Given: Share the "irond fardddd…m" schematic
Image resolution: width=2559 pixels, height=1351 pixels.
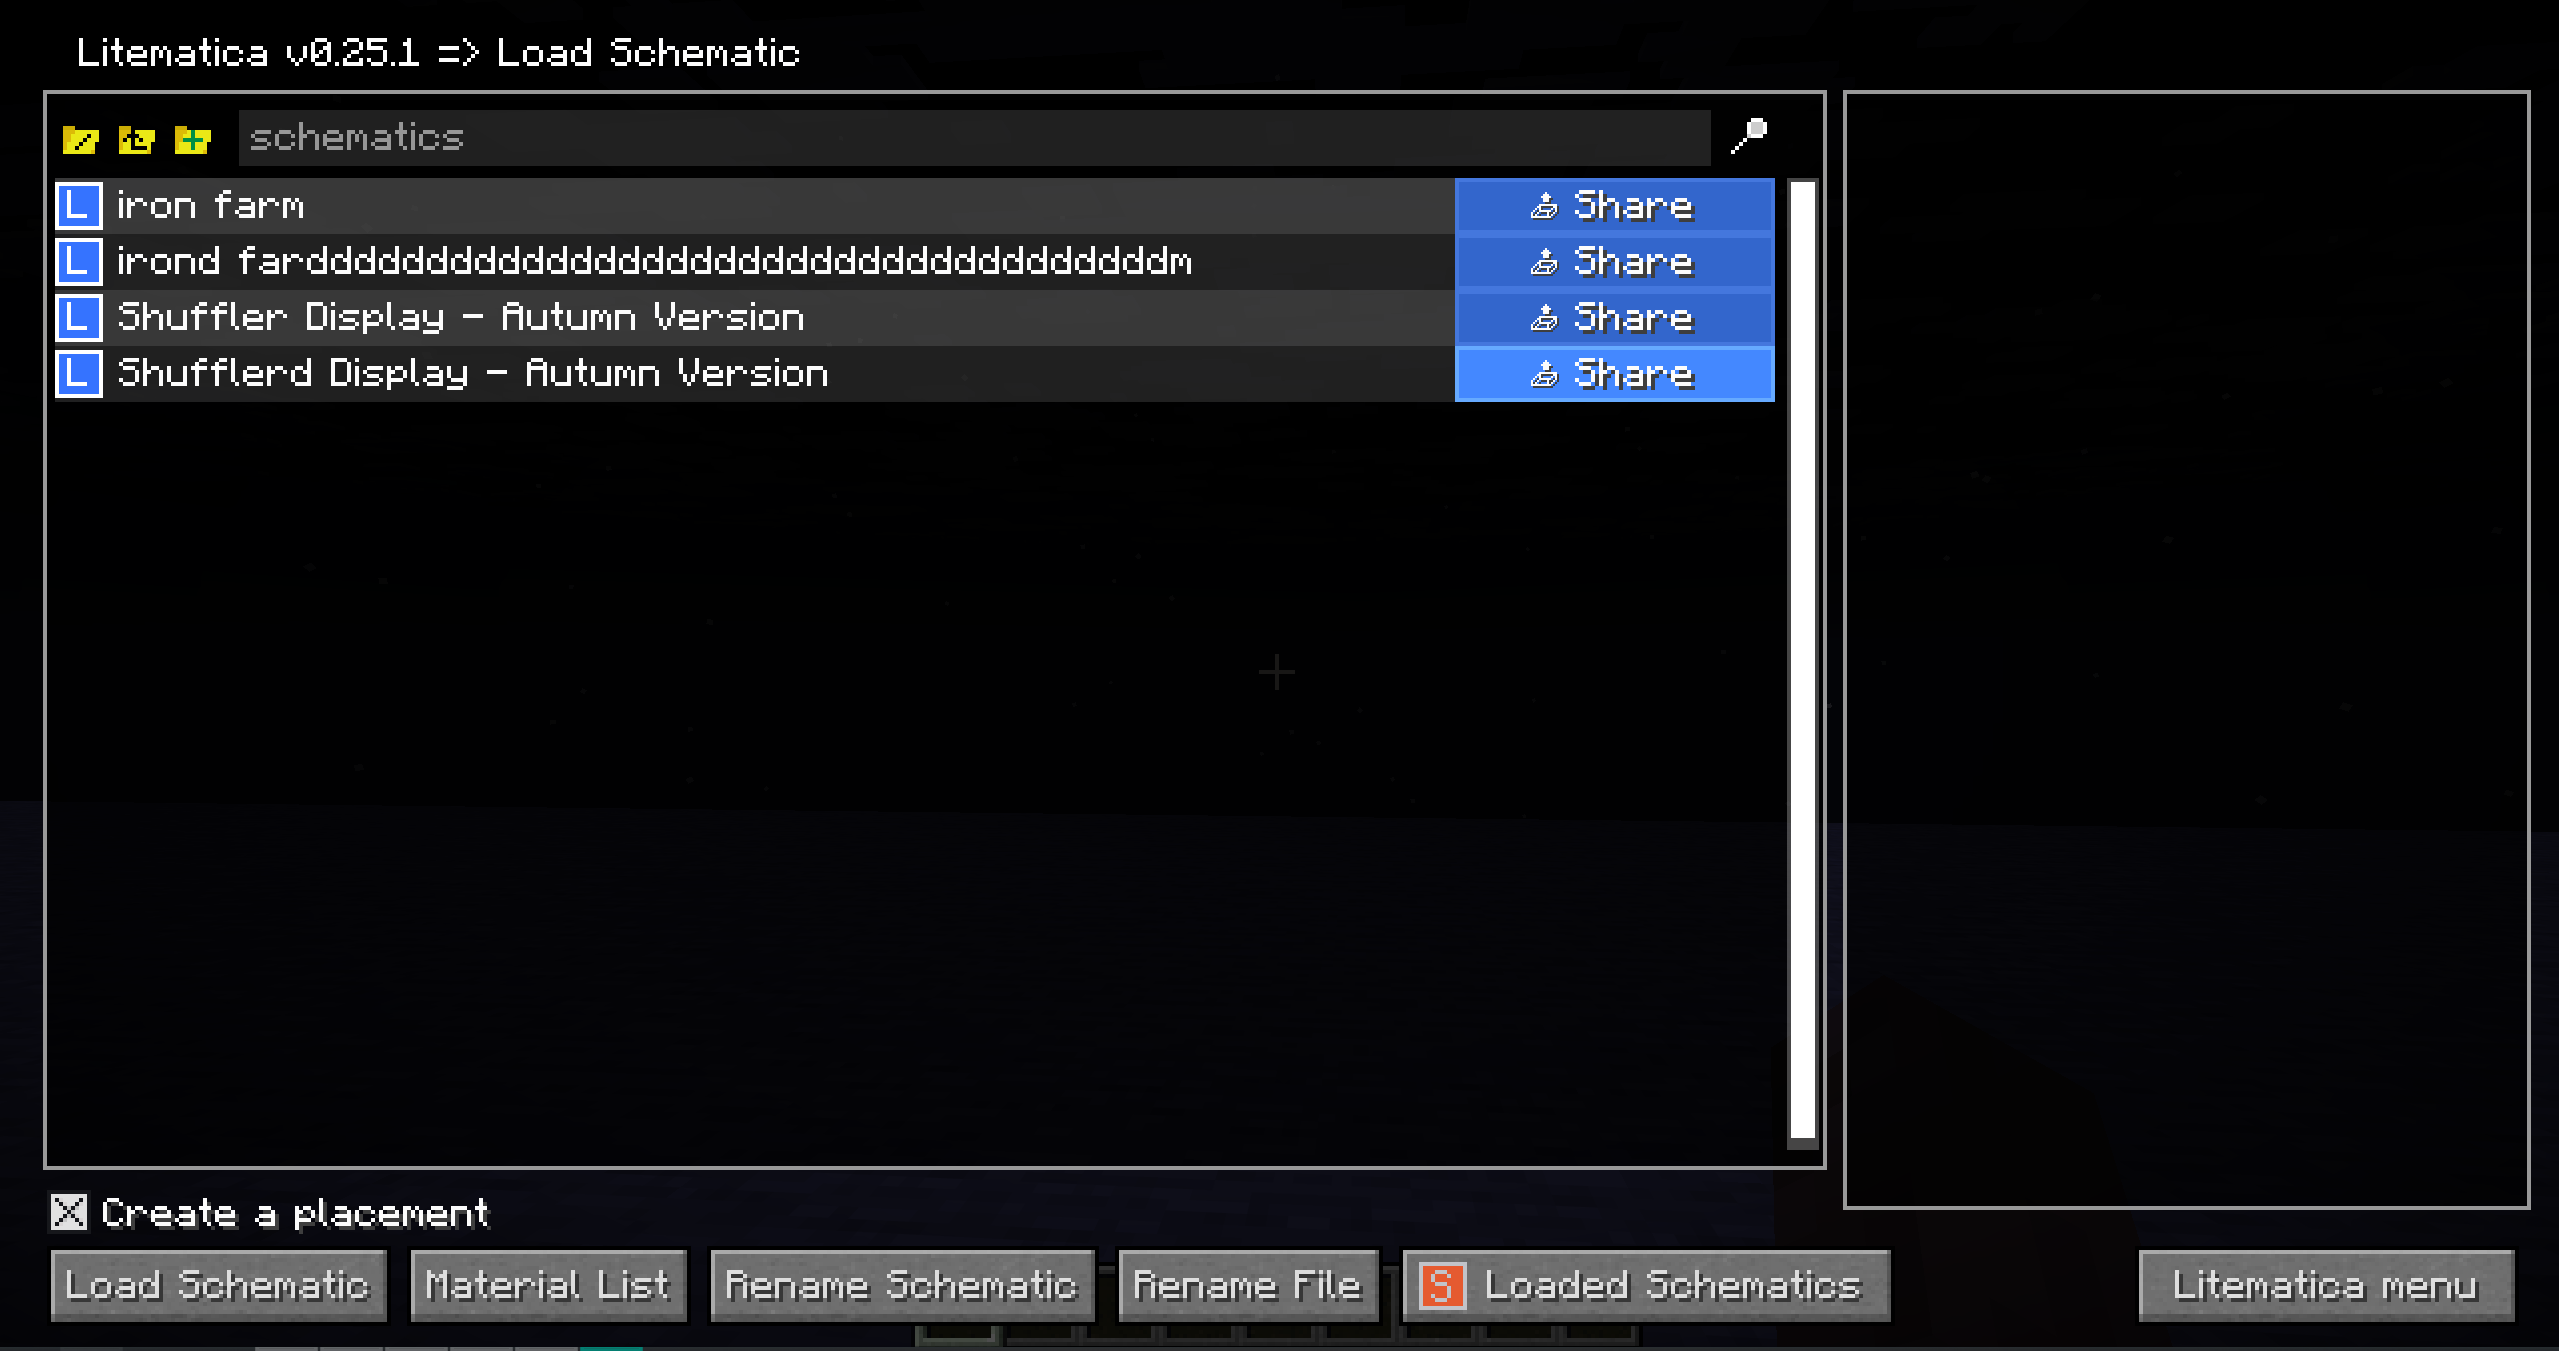Looking at the screenshot, I should pyautogui.click(x=1615, y=261).
